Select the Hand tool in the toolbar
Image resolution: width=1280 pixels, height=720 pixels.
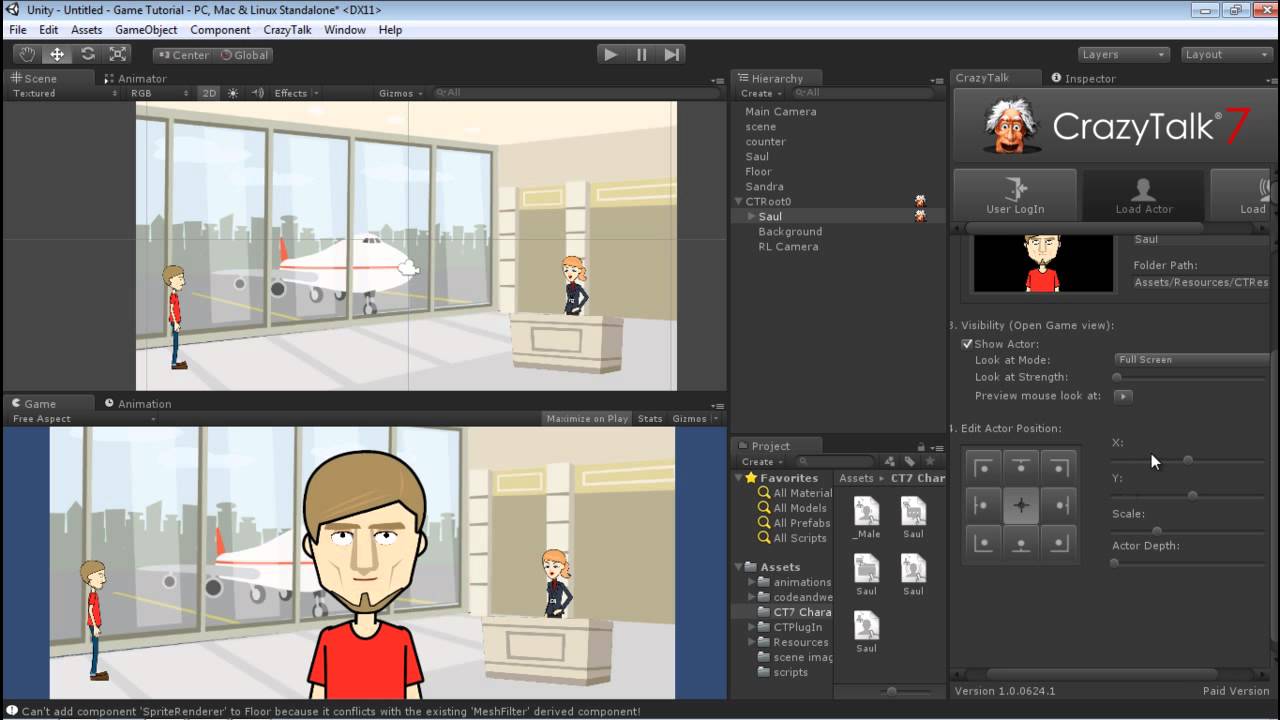pos(27,55)
